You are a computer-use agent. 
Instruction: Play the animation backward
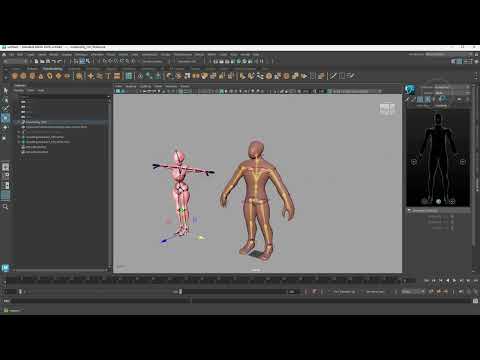pos(448,281)
